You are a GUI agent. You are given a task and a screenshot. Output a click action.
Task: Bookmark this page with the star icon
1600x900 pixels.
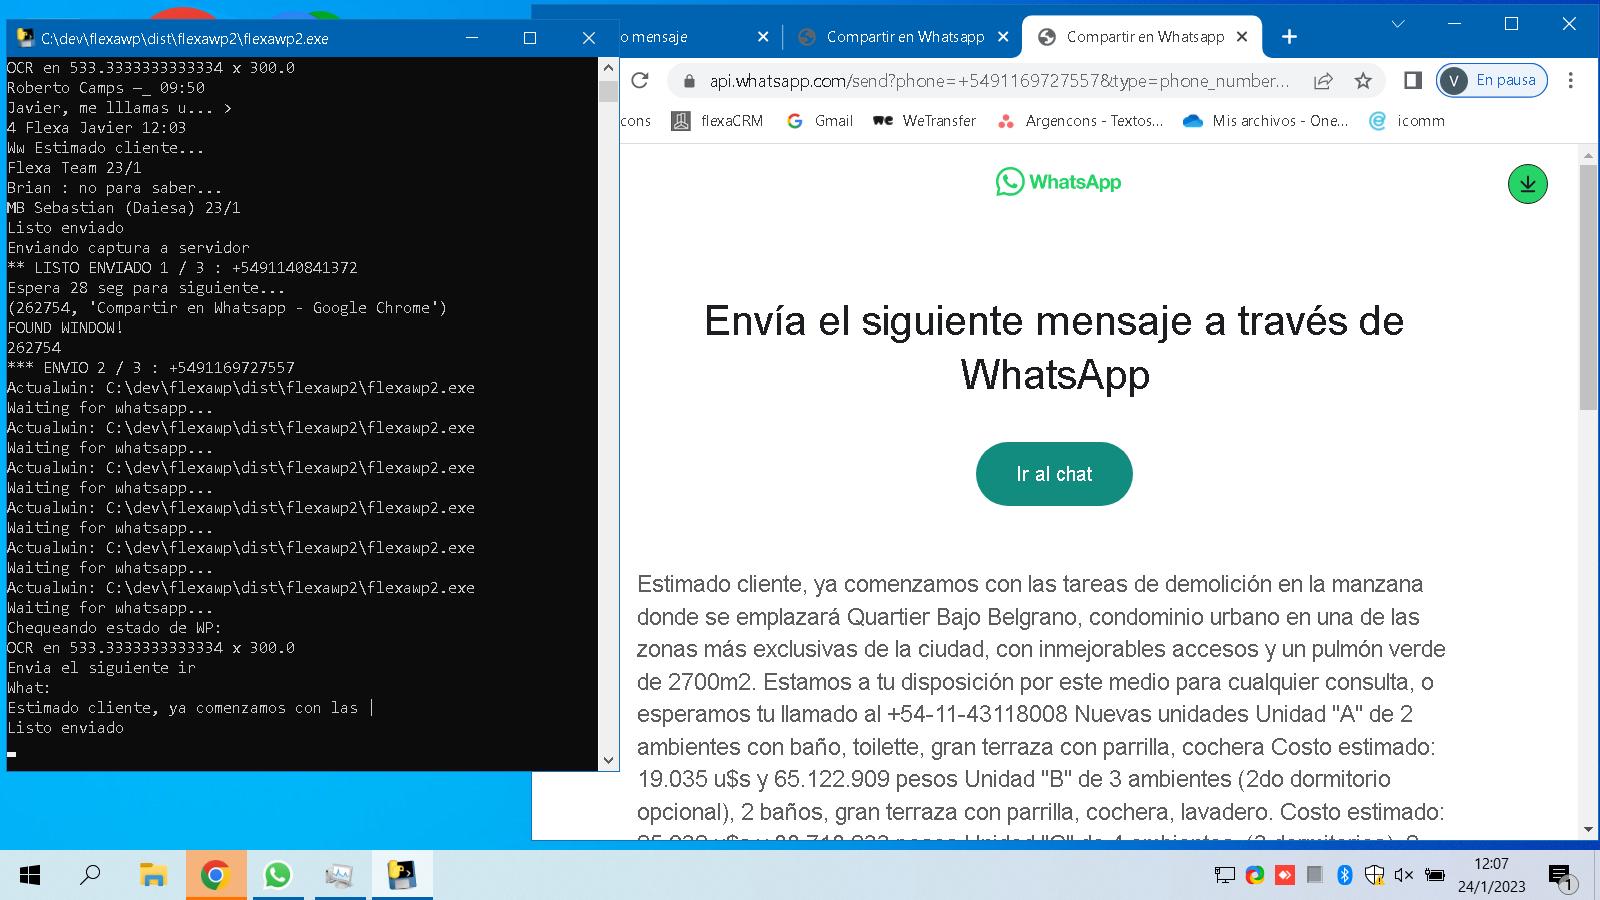pos(1363,81)
